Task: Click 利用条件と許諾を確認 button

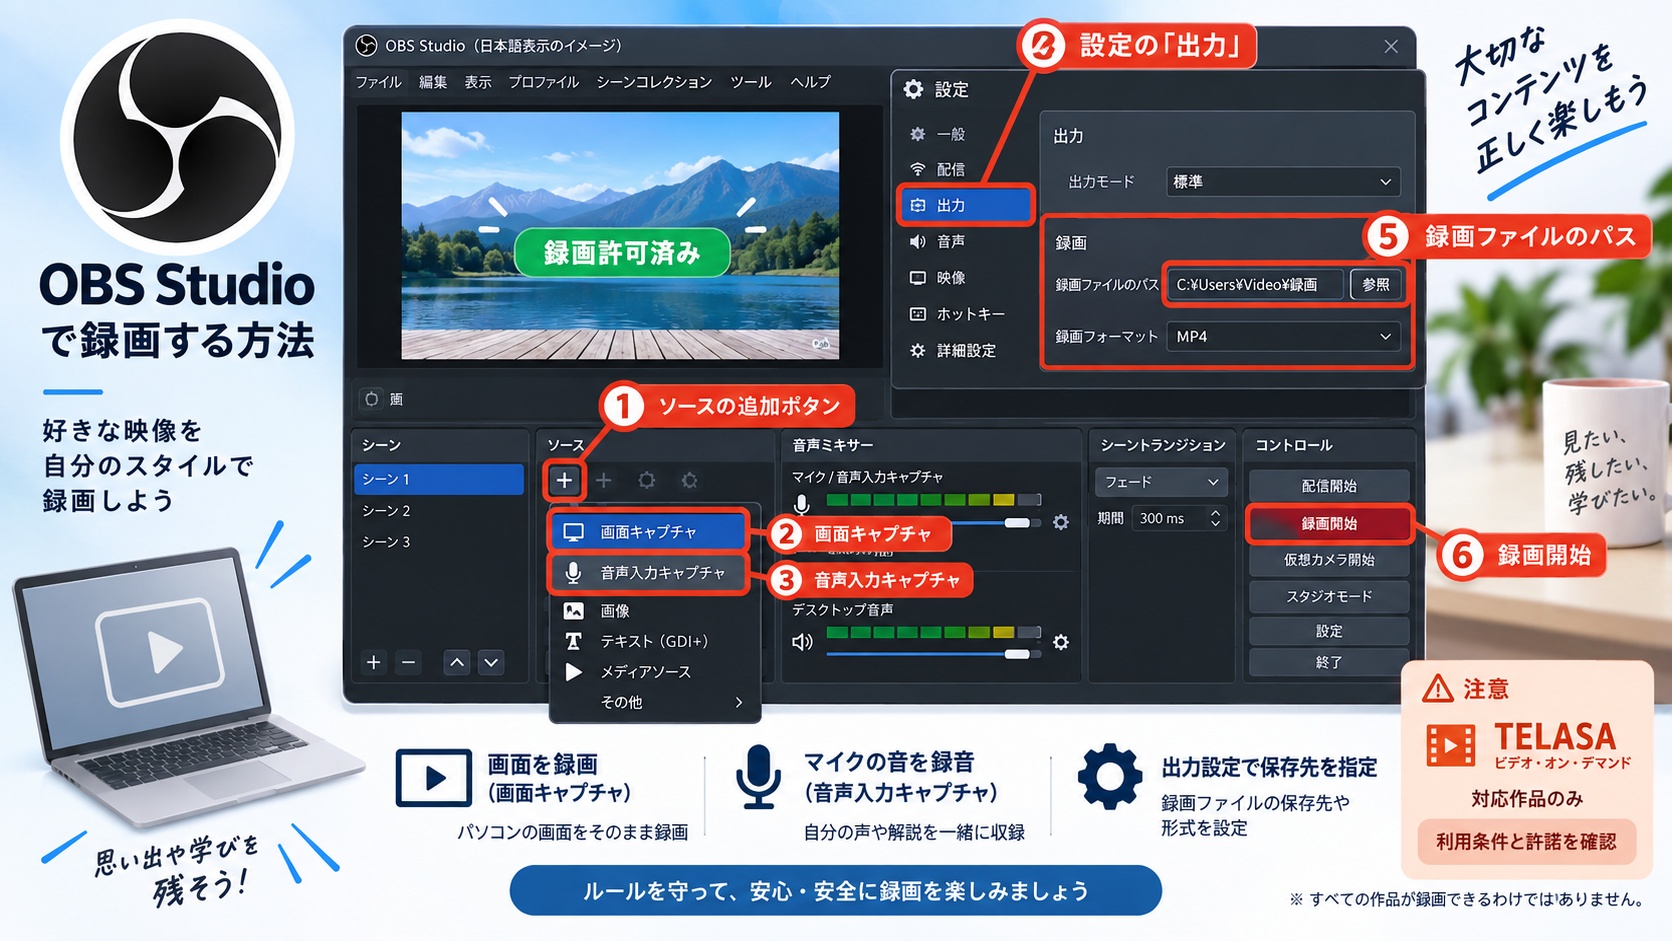Action: point(1526,842)
